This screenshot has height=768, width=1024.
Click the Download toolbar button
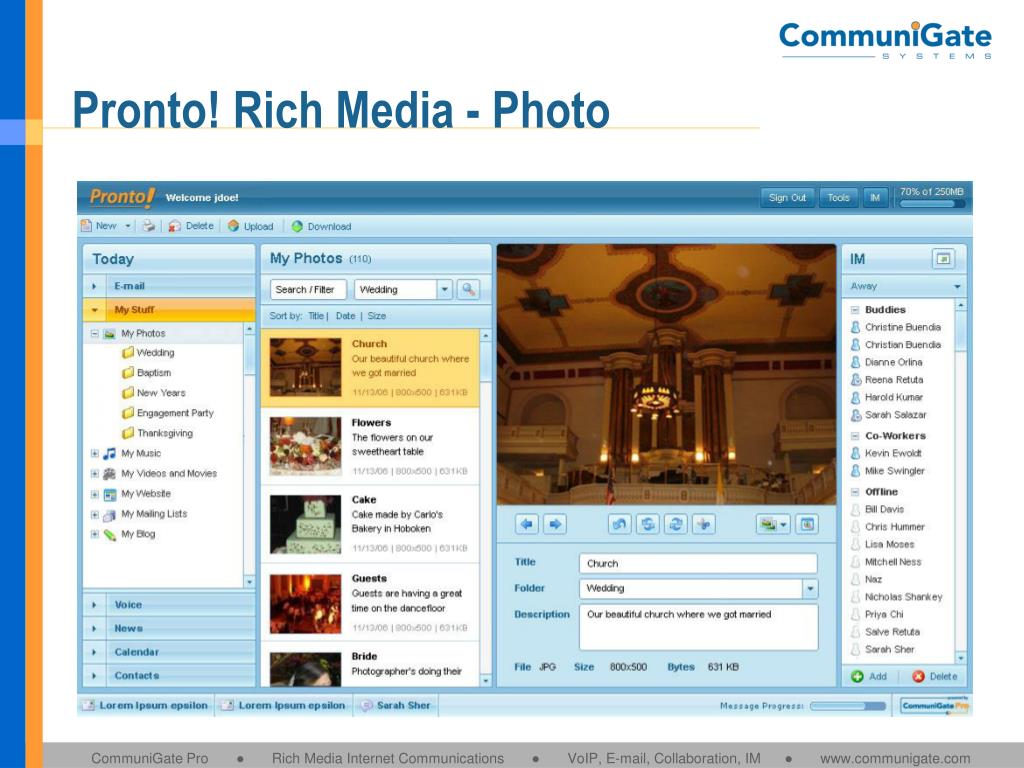[321, 227]
